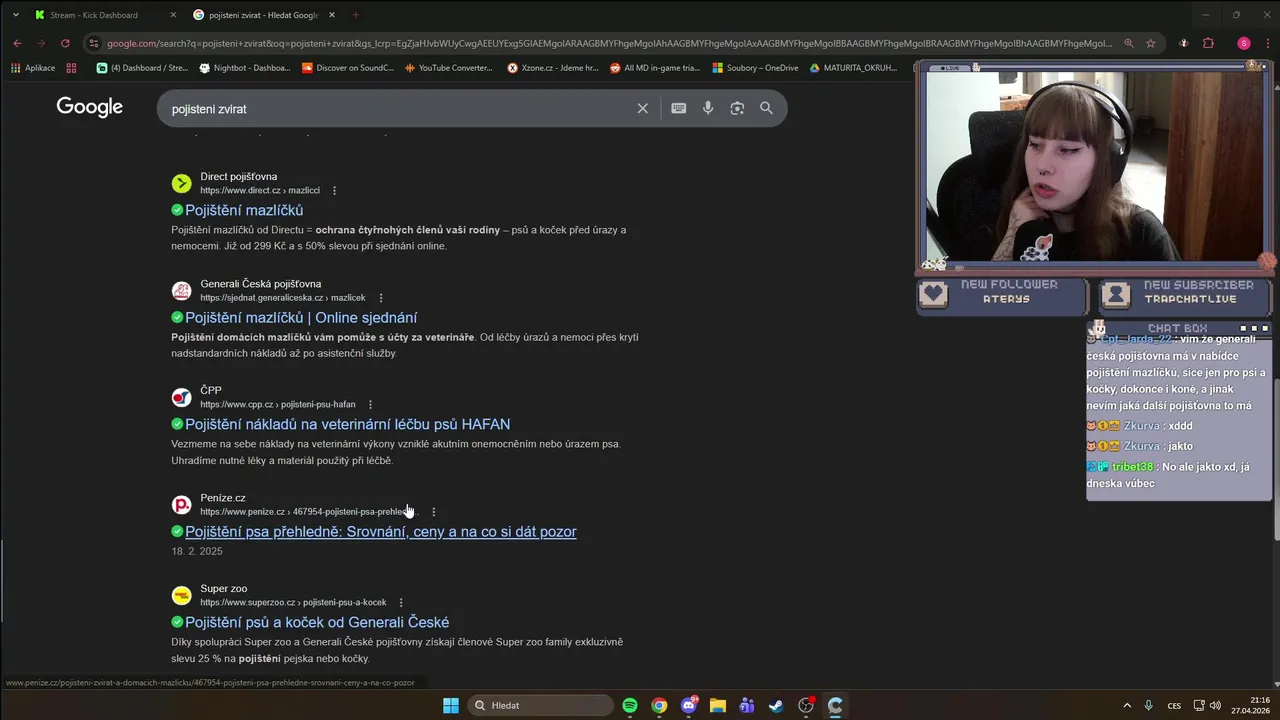The width and height of the screenshot is (1280, 720).
Task: Open the browser extensions puzzle icon
Action: pos(1208,43)
